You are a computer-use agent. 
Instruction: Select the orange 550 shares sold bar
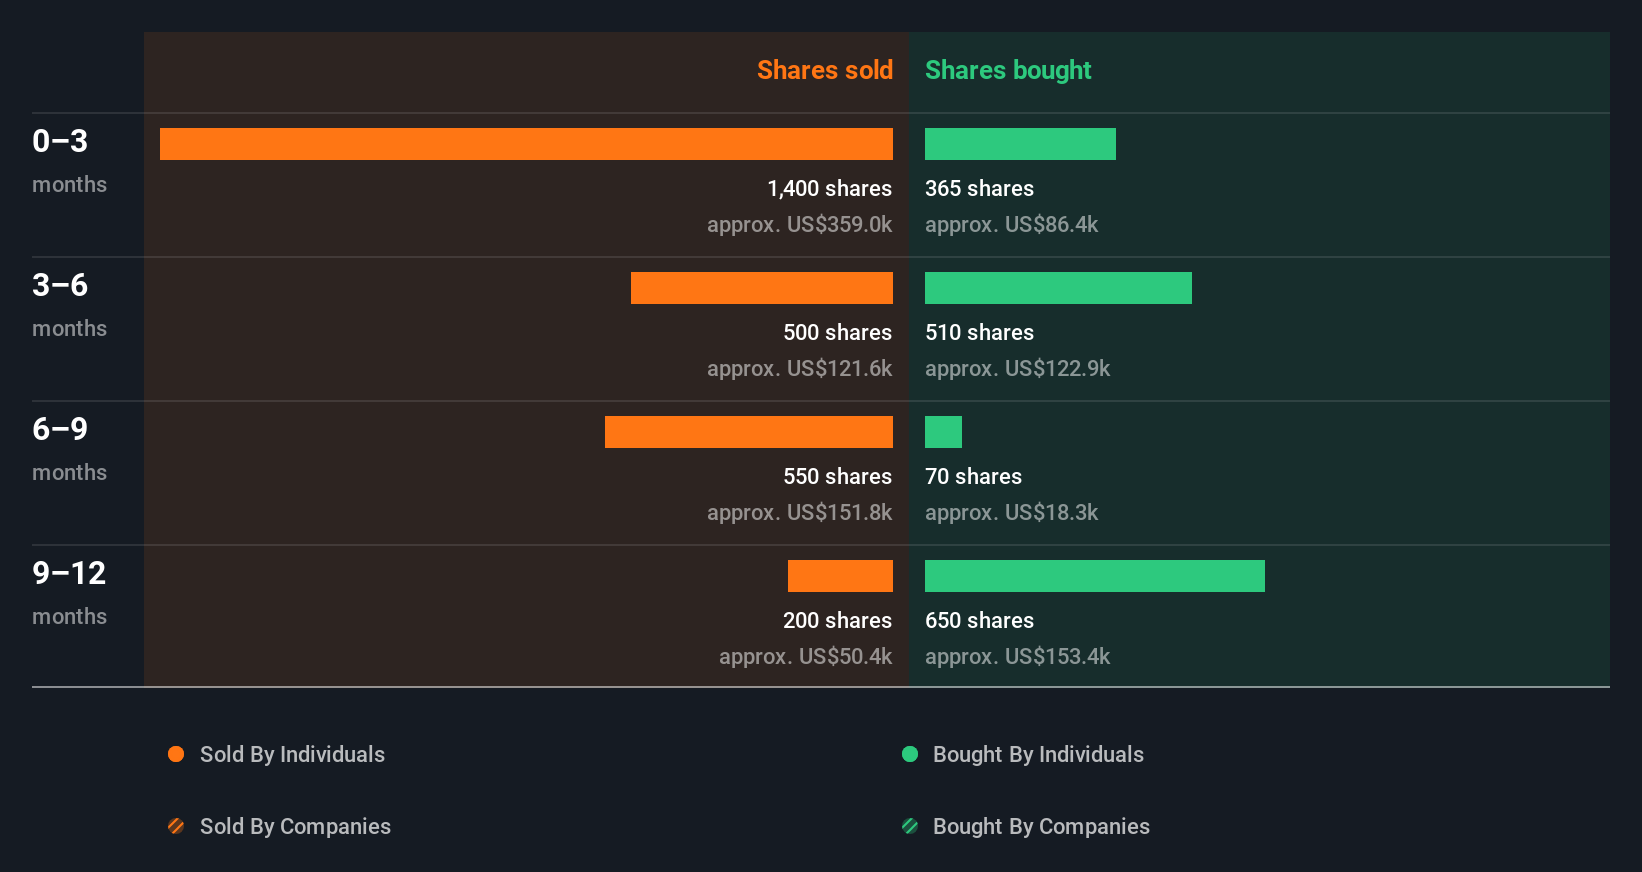[x=749, y=432]
